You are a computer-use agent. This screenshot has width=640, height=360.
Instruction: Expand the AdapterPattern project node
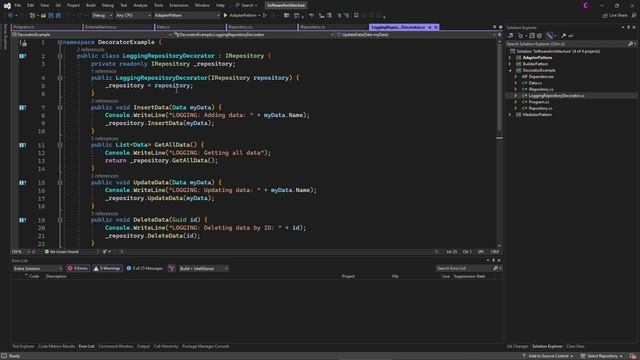(x=510, y=58)
